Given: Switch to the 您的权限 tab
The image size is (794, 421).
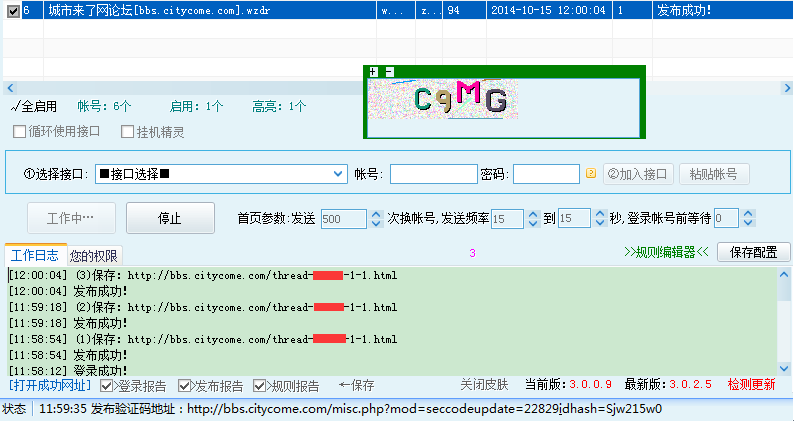Looking at the screenshot, I should [94, 255].
